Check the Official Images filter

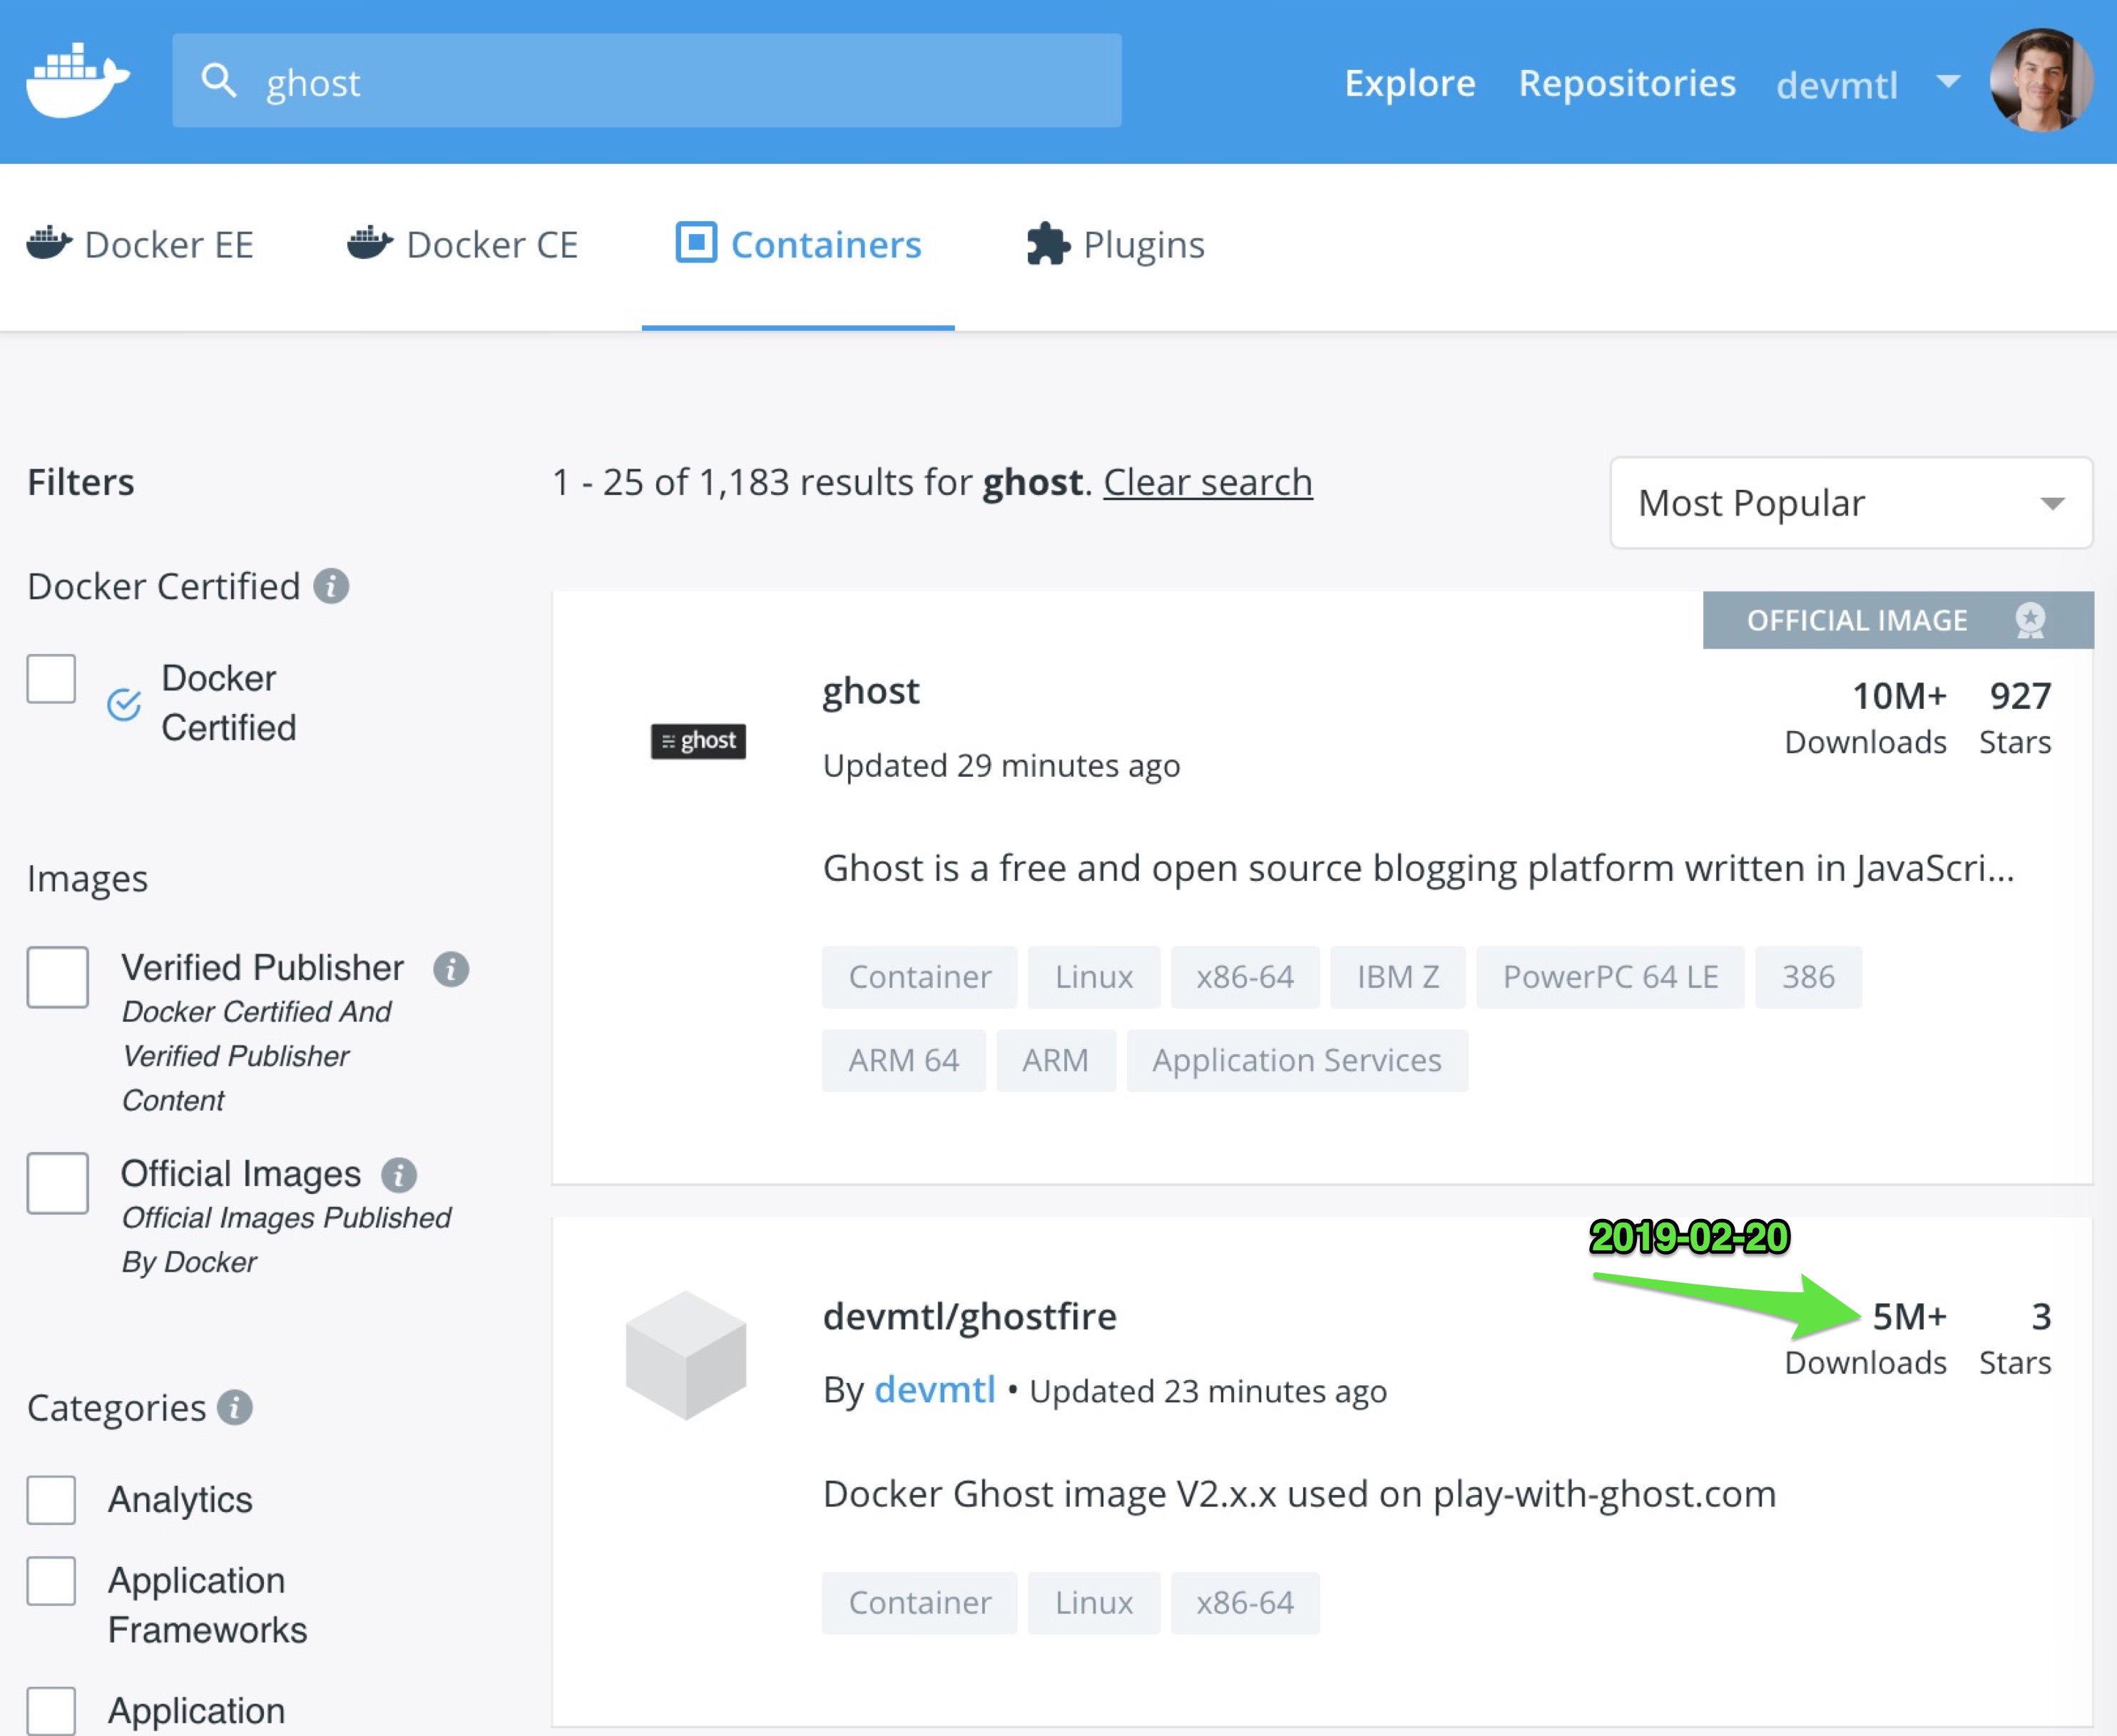[x=58, y=1183]
